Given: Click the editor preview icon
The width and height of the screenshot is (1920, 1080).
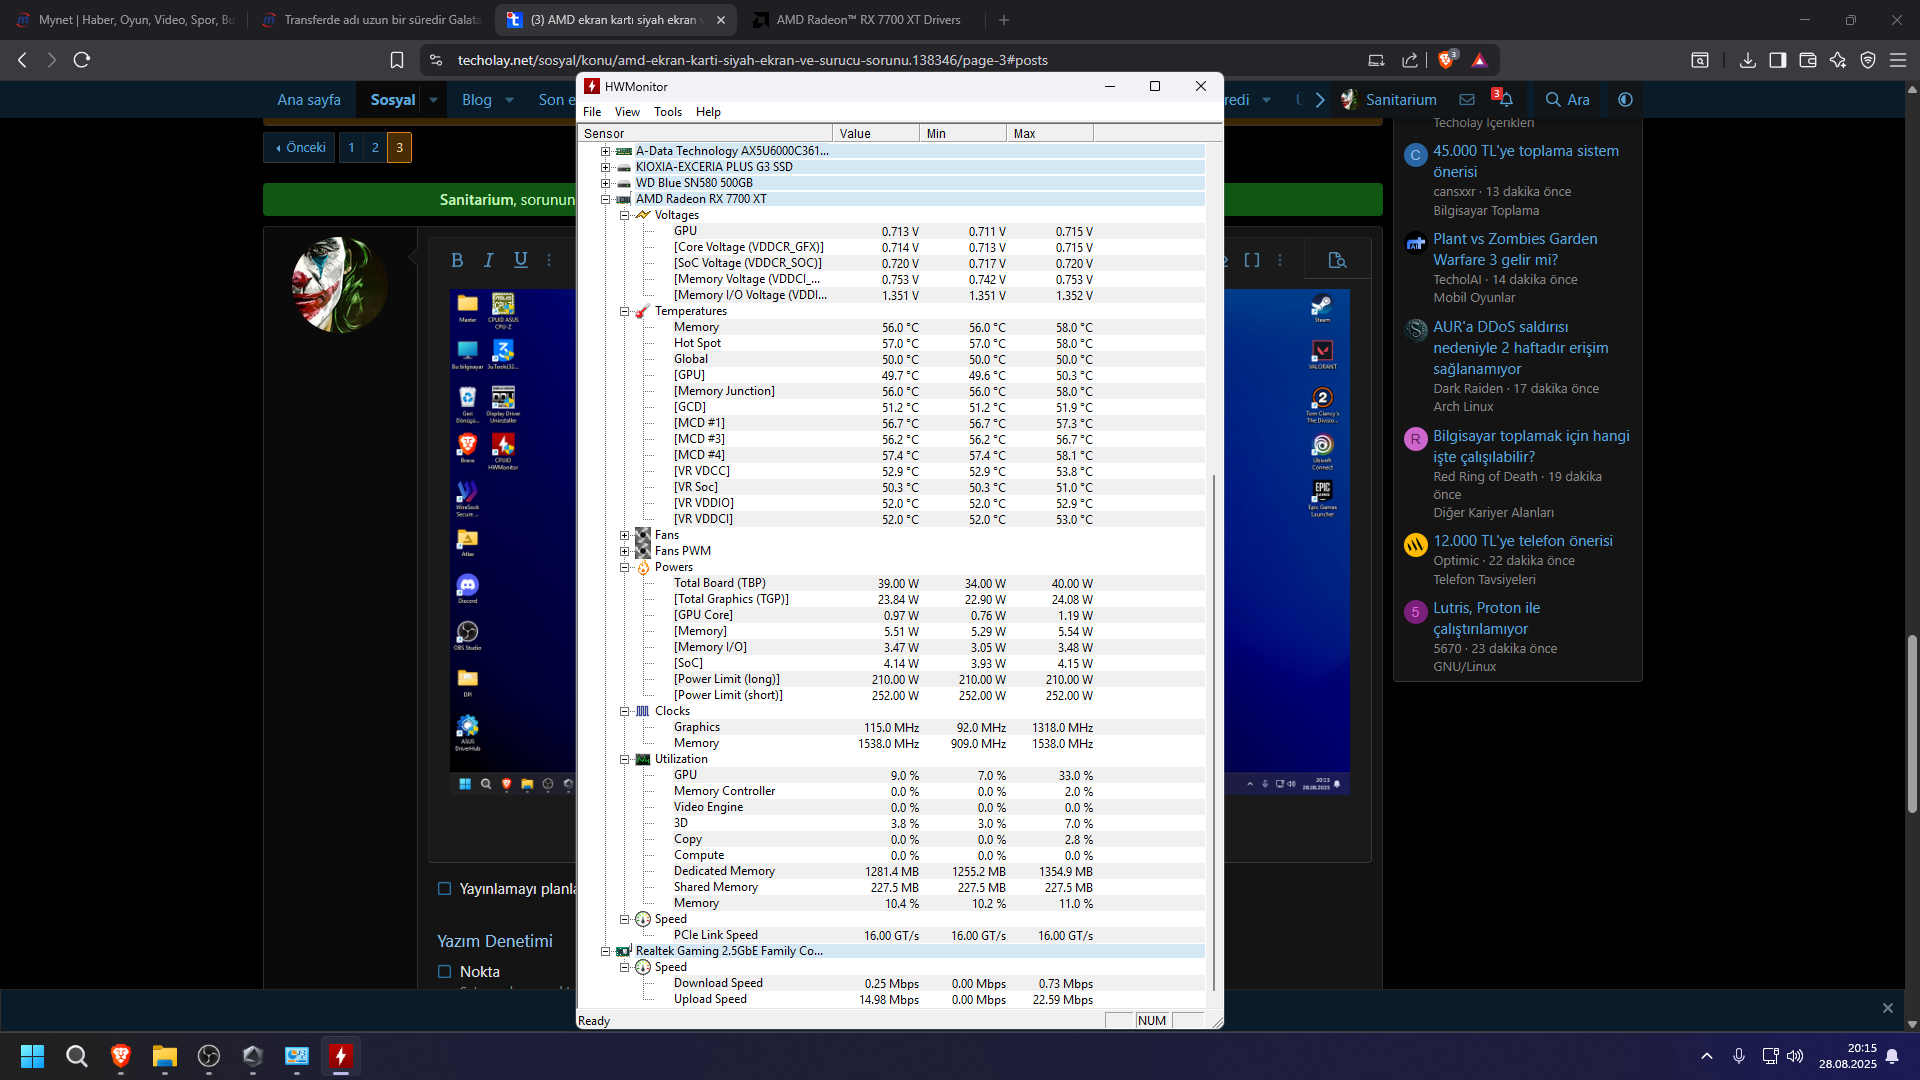Looking at the screenshot, I should (x=1337, y=260).
